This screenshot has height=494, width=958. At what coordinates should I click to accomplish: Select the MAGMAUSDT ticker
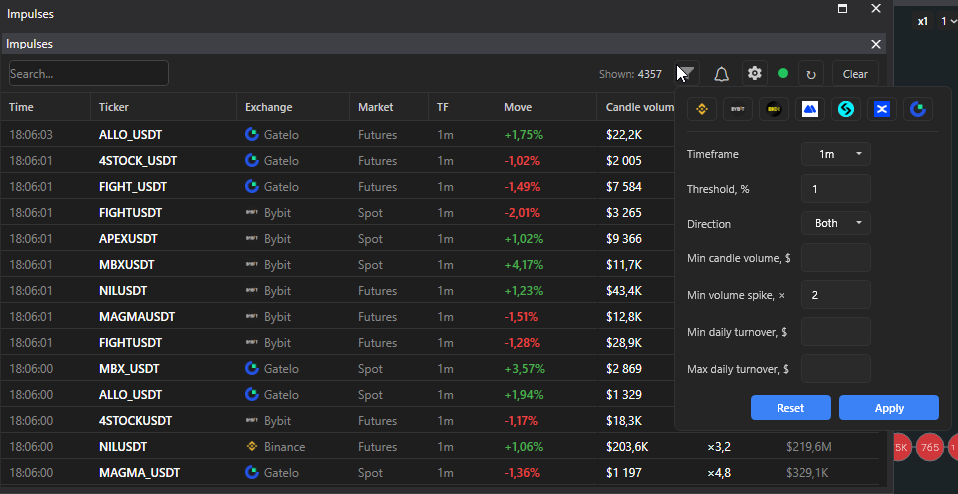click(x=137, y=316)
